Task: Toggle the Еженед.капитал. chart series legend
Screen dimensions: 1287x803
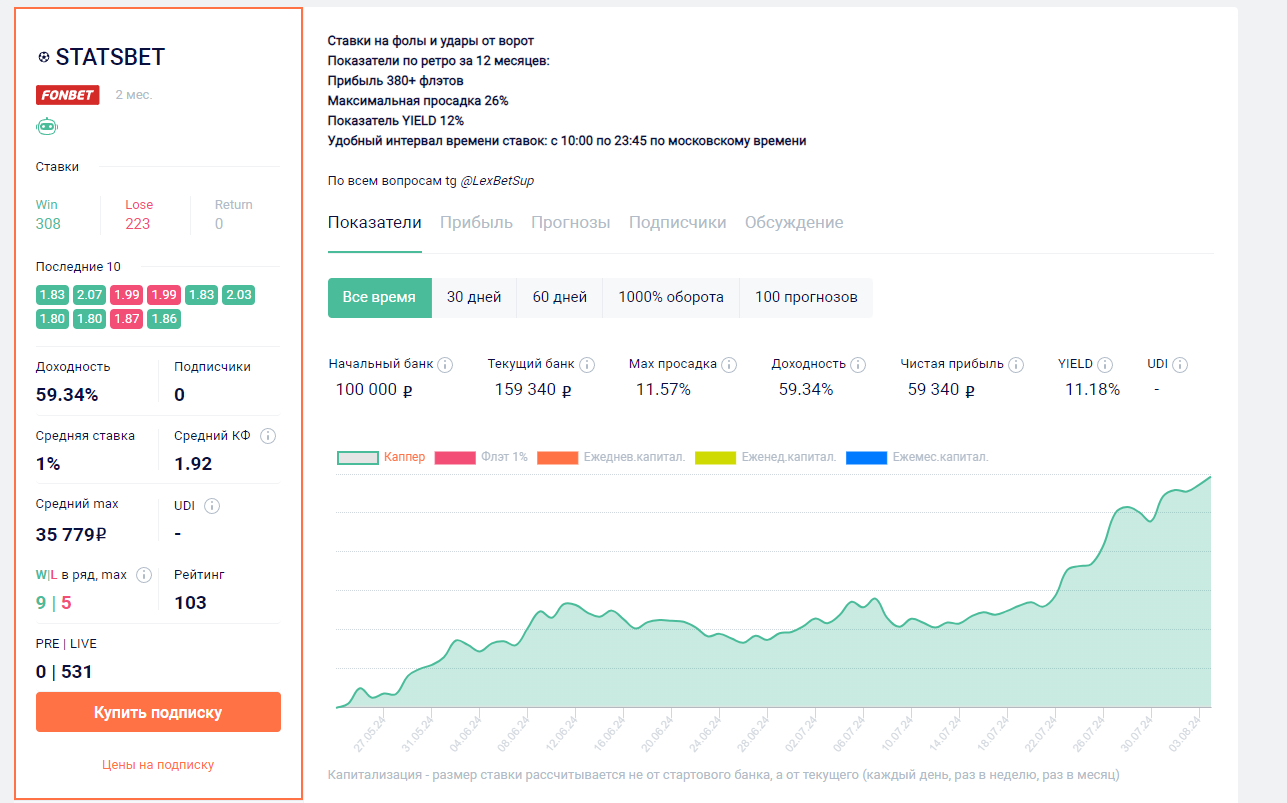Action: coord(765,457)
